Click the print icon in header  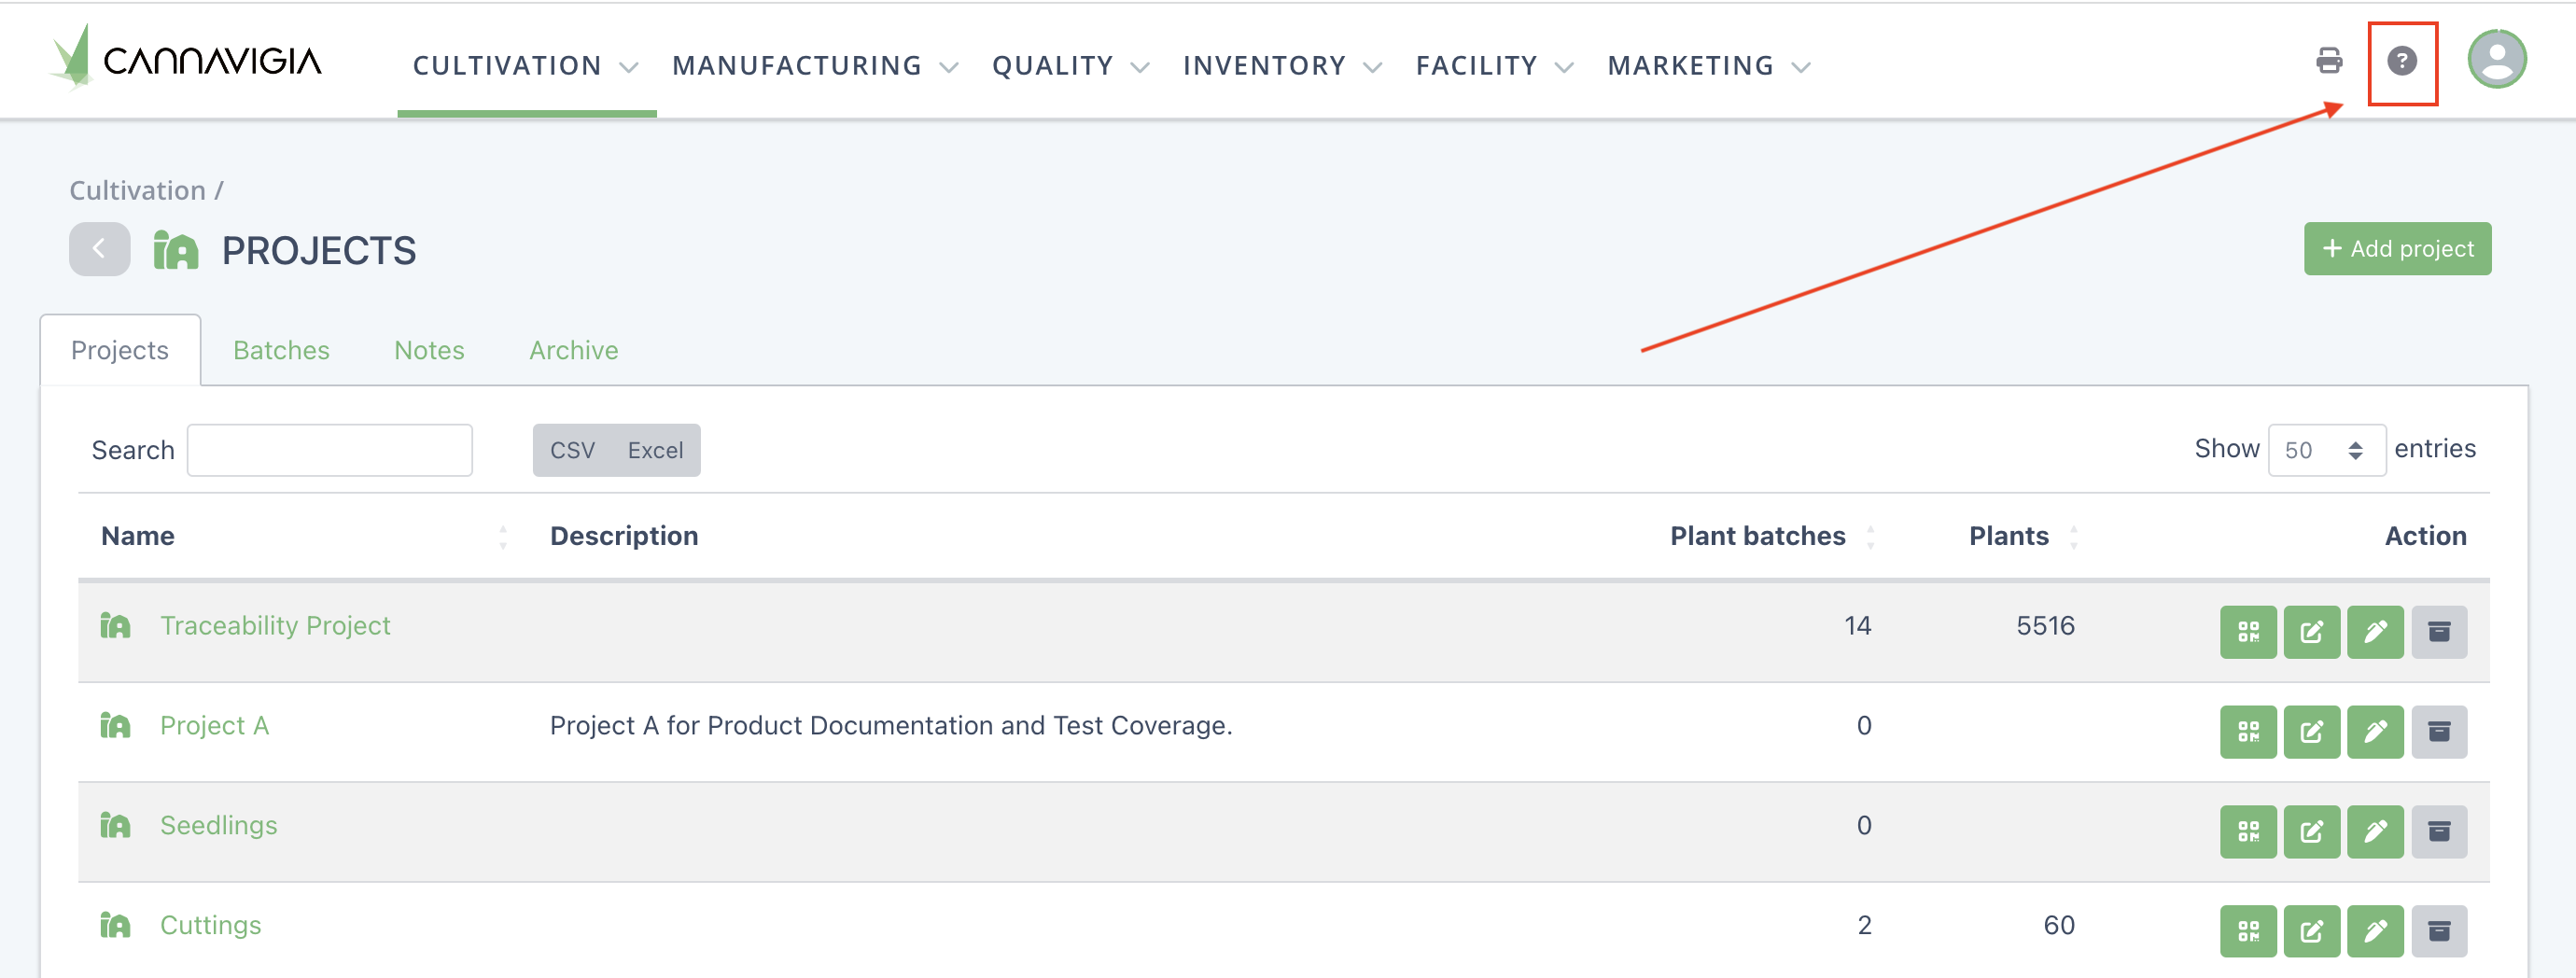[2329, 62]
